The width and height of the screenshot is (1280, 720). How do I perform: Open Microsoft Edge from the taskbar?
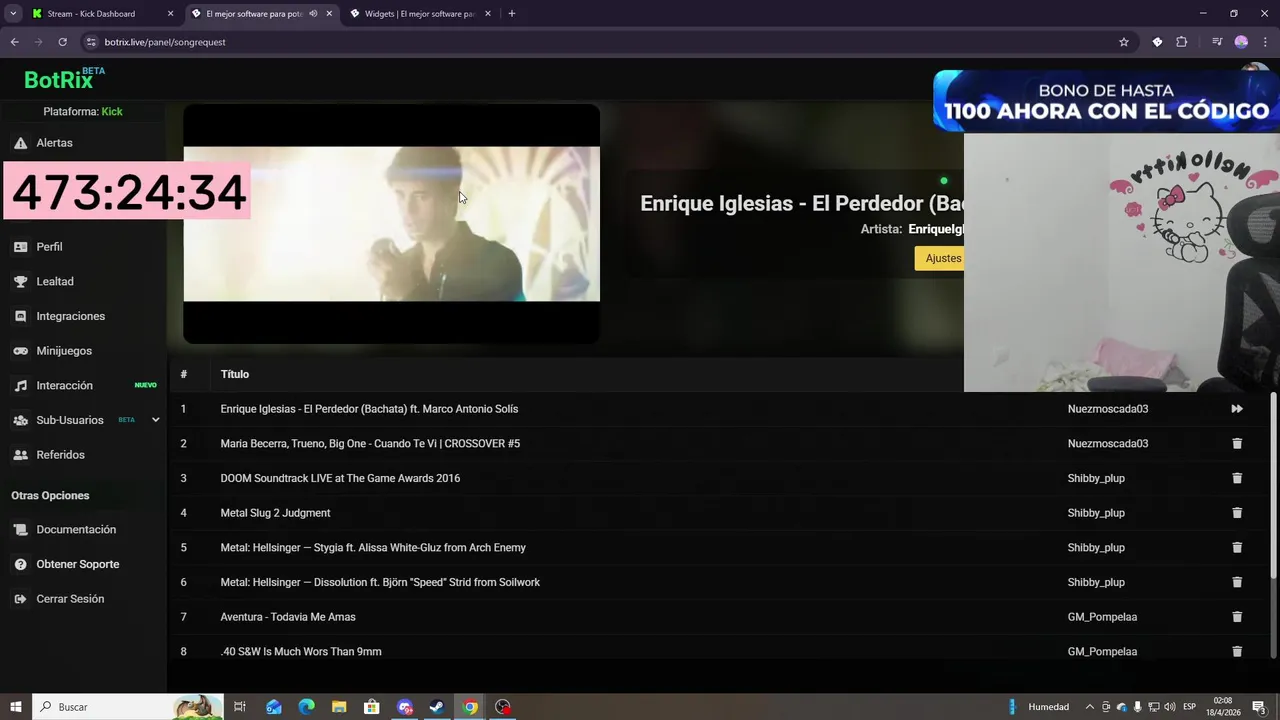coord(306,707)
